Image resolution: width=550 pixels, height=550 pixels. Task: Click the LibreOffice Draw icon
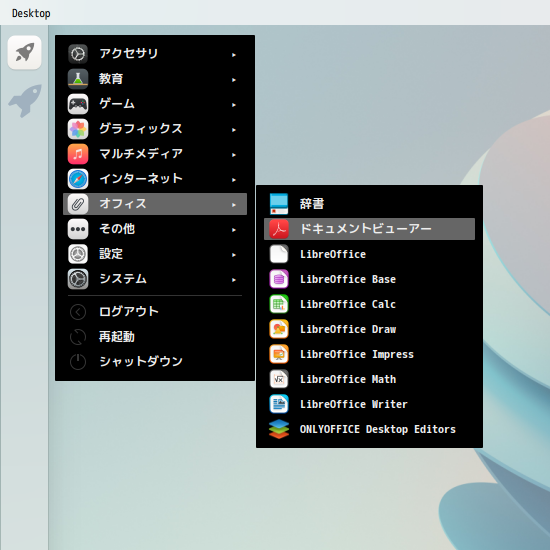279,329
